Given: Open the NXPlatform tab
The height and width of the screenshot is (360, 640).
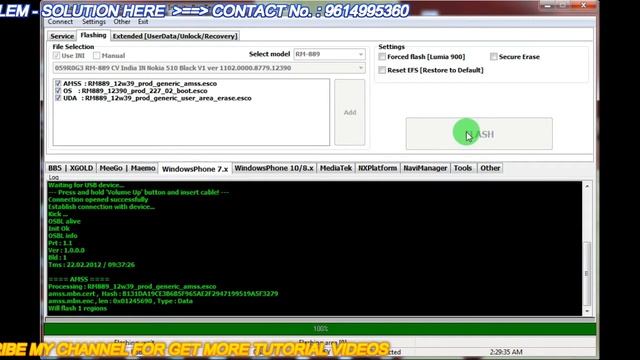Looking at the screenshot, I should 378,168.
